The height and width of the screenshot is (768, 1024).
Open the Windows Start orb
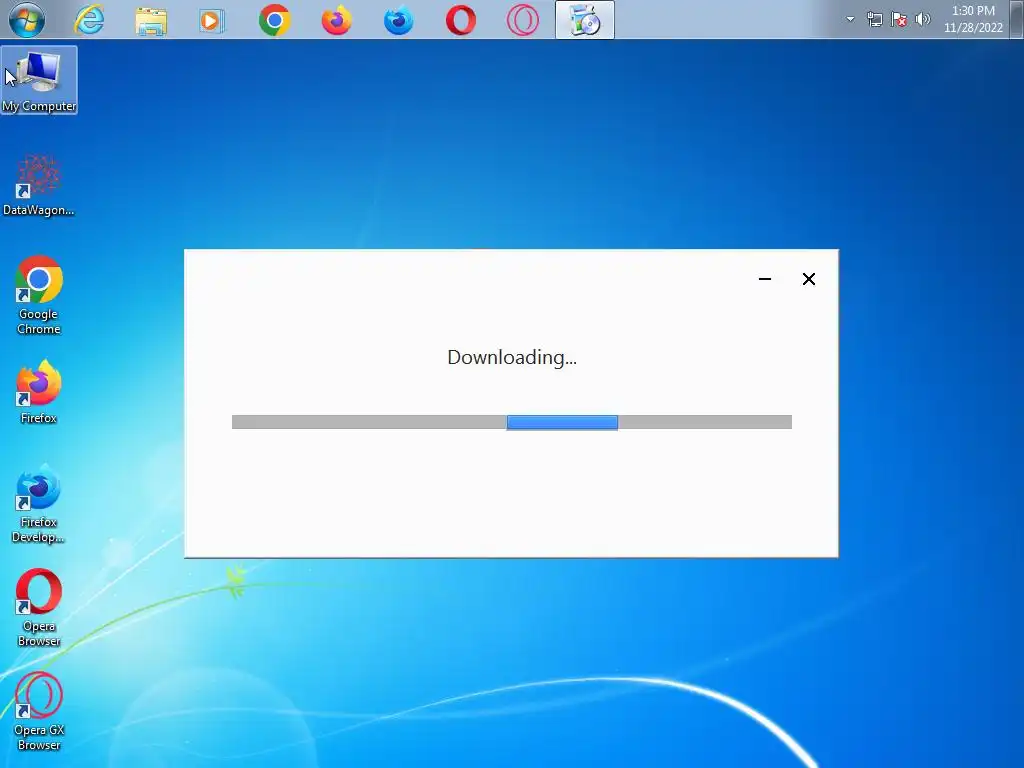[x=27, y=20]
